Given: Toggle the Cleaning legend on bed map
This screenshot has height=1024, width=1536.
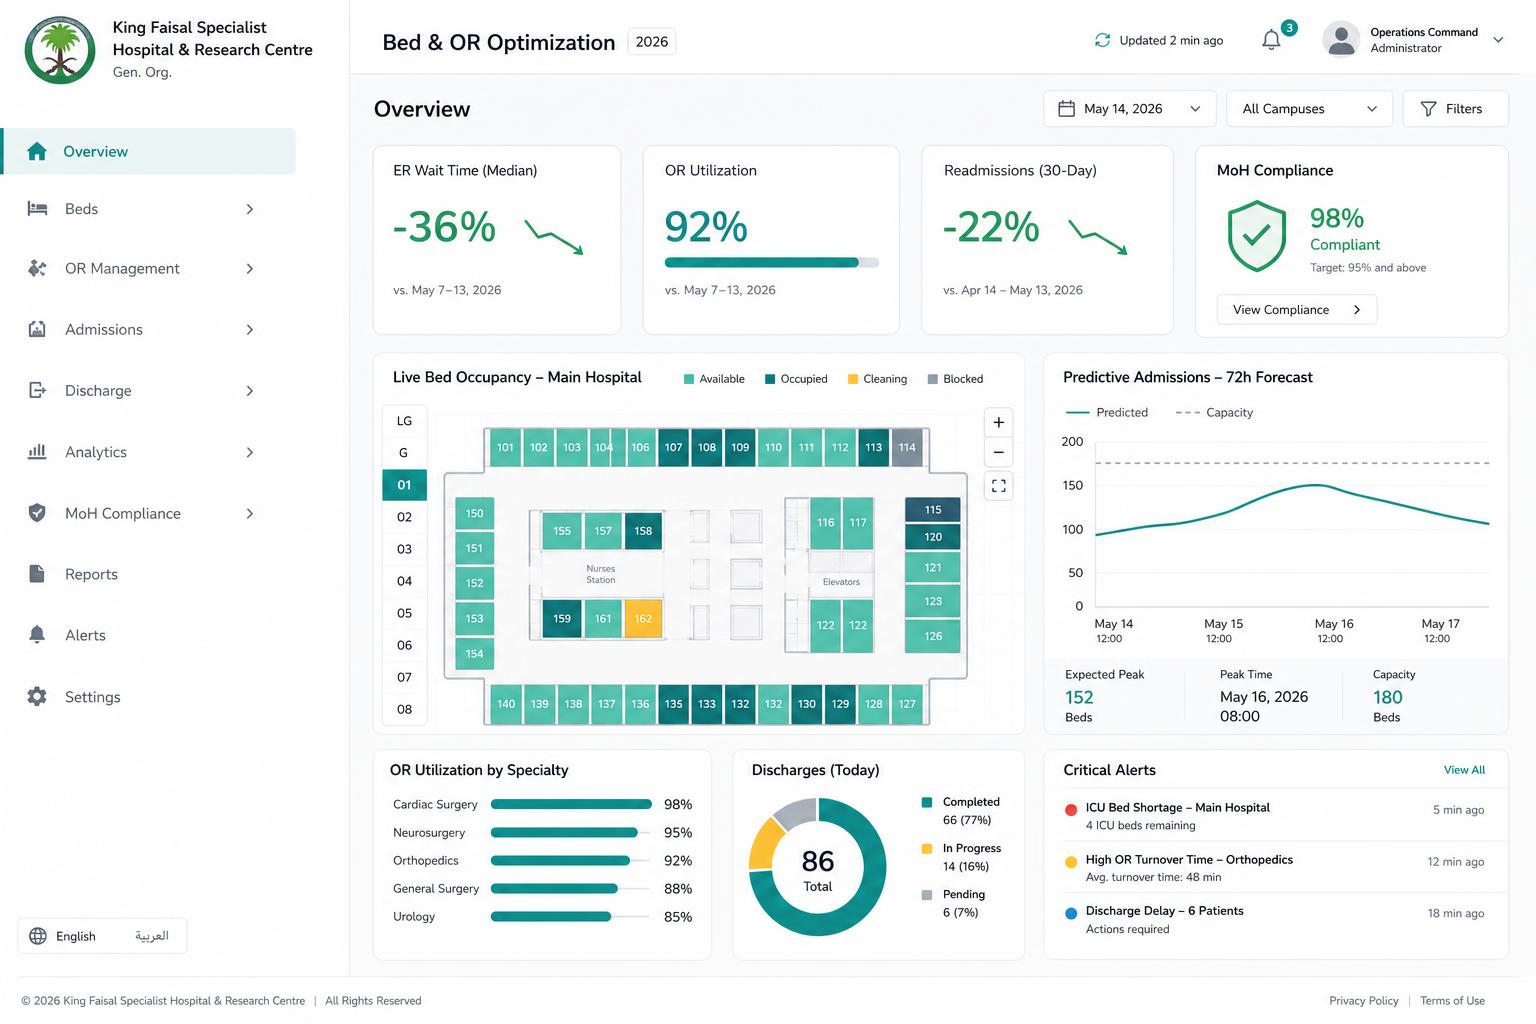Looking at the screenshot, I should click(877, 379).
